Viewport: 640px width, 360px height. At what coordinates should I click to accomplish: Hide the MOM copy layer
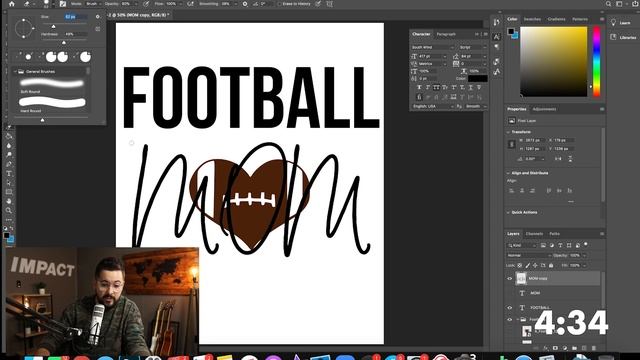(509, 279)
